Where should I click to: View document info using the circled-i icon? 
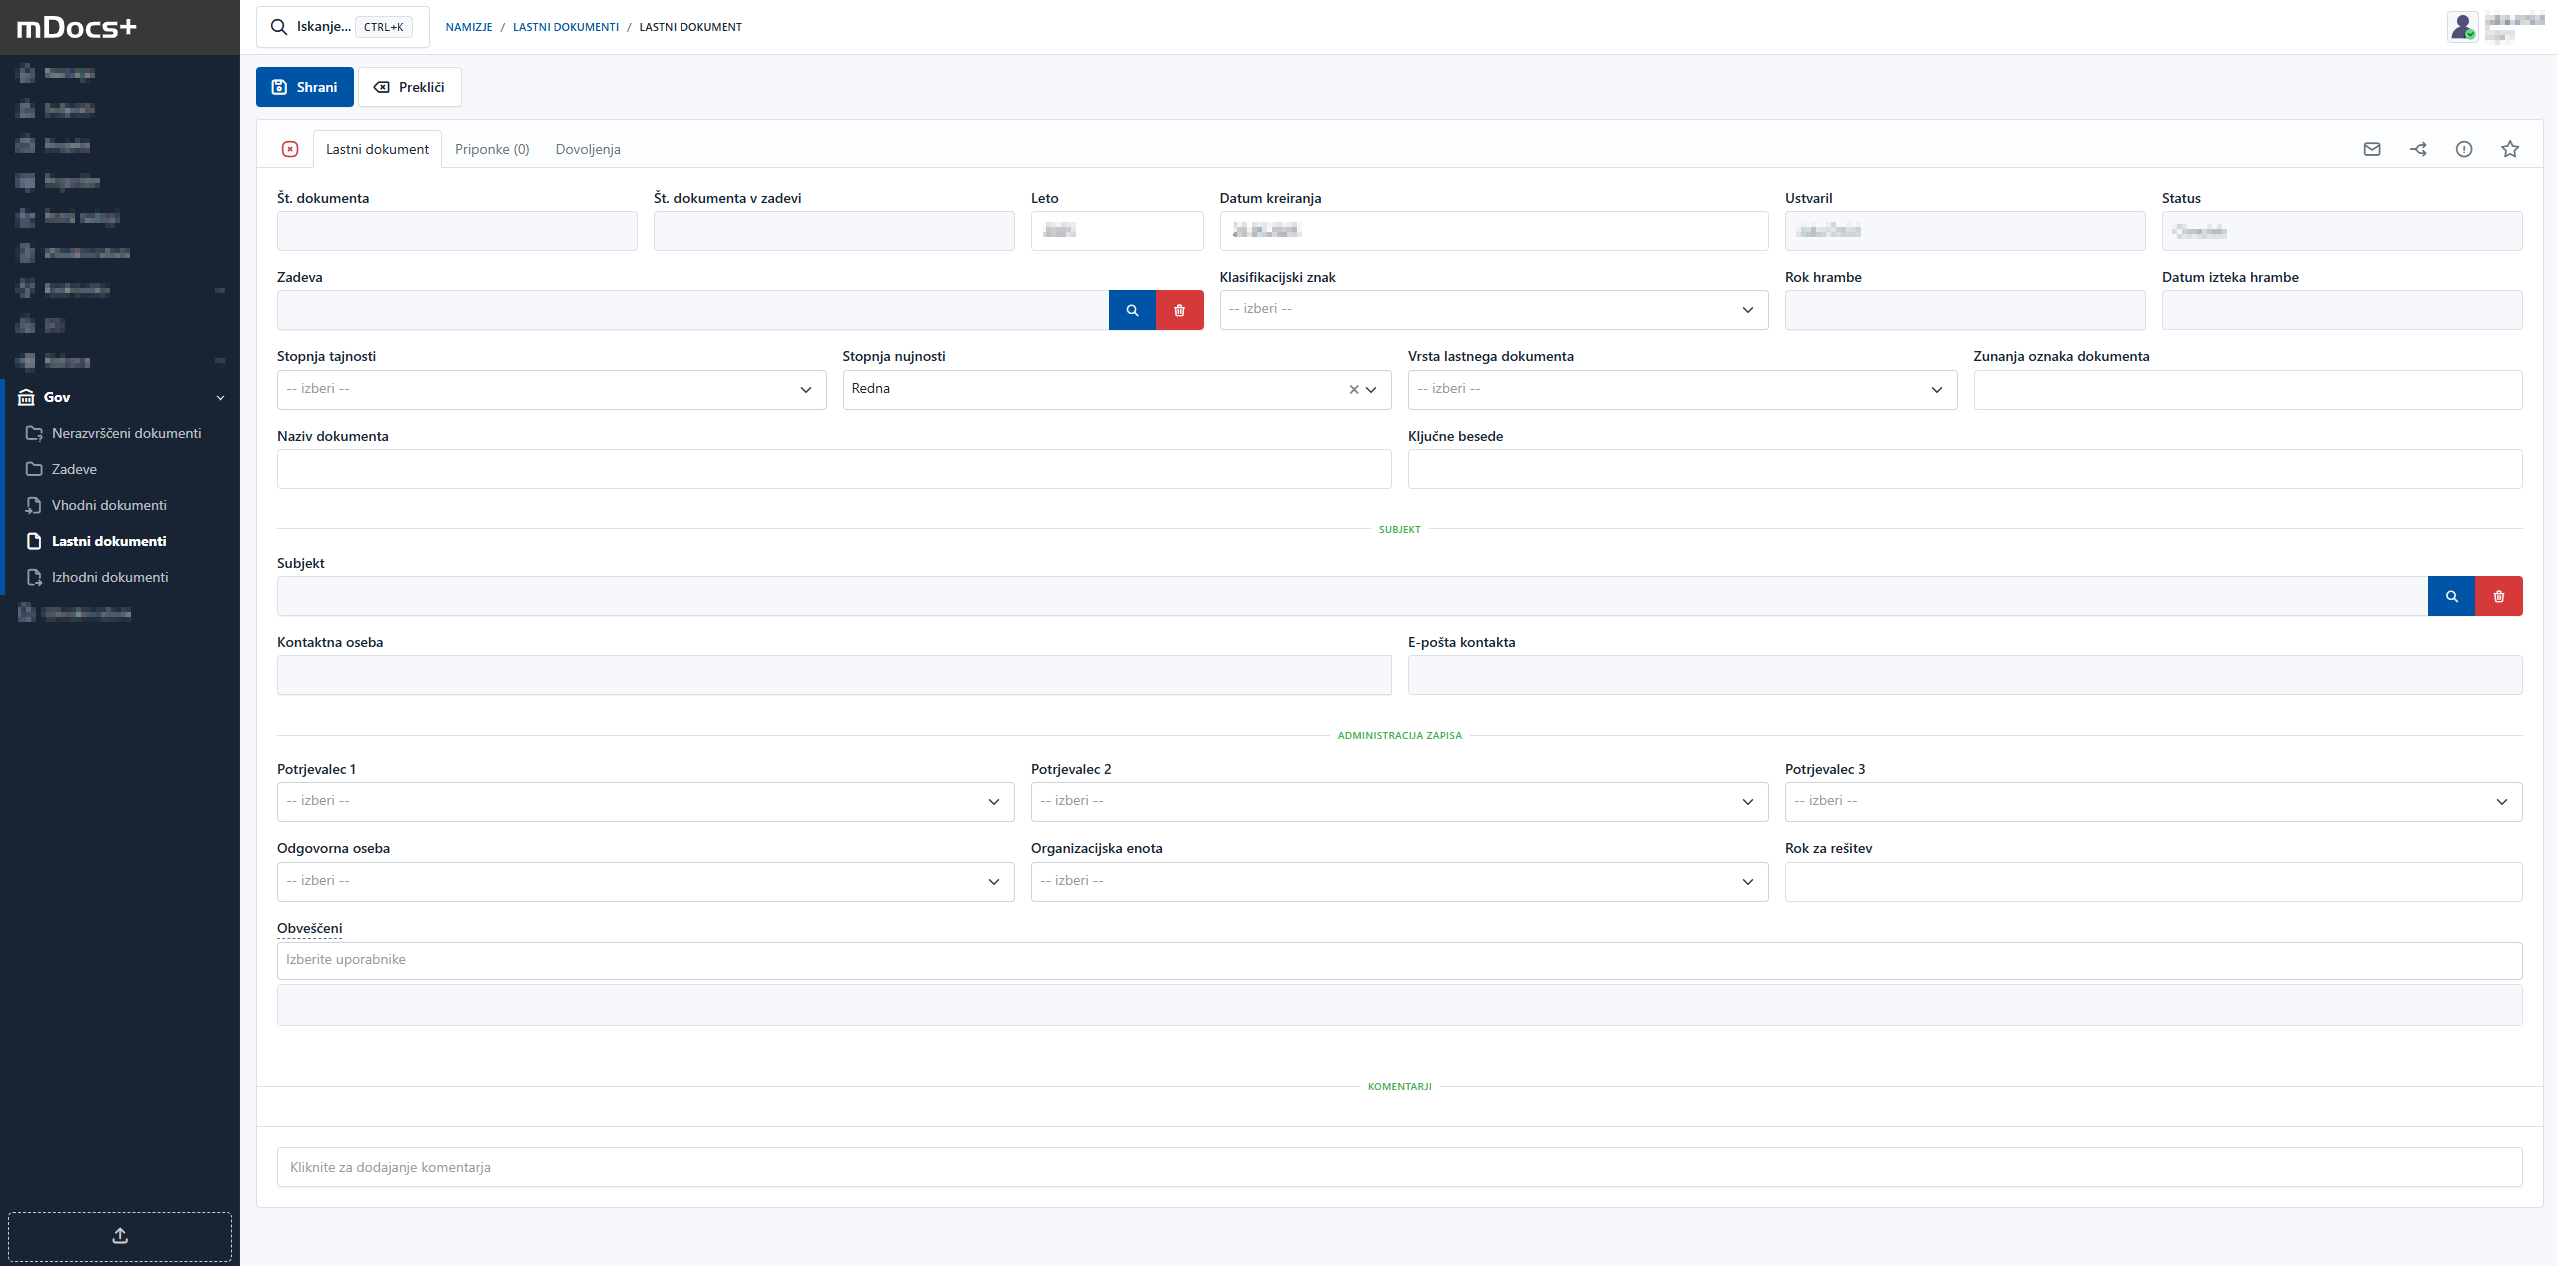coord(2464,148)
